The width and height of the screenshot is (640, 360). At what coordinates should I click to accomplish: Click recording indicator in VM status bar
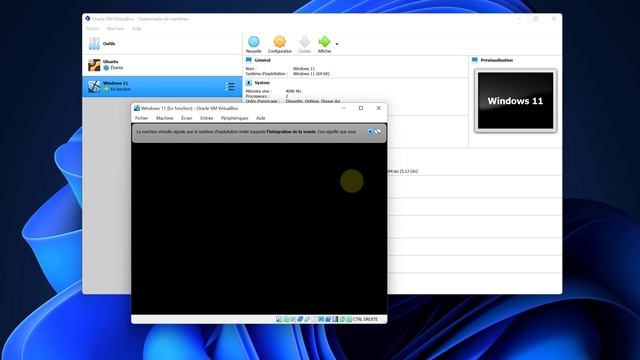point(327,319)
